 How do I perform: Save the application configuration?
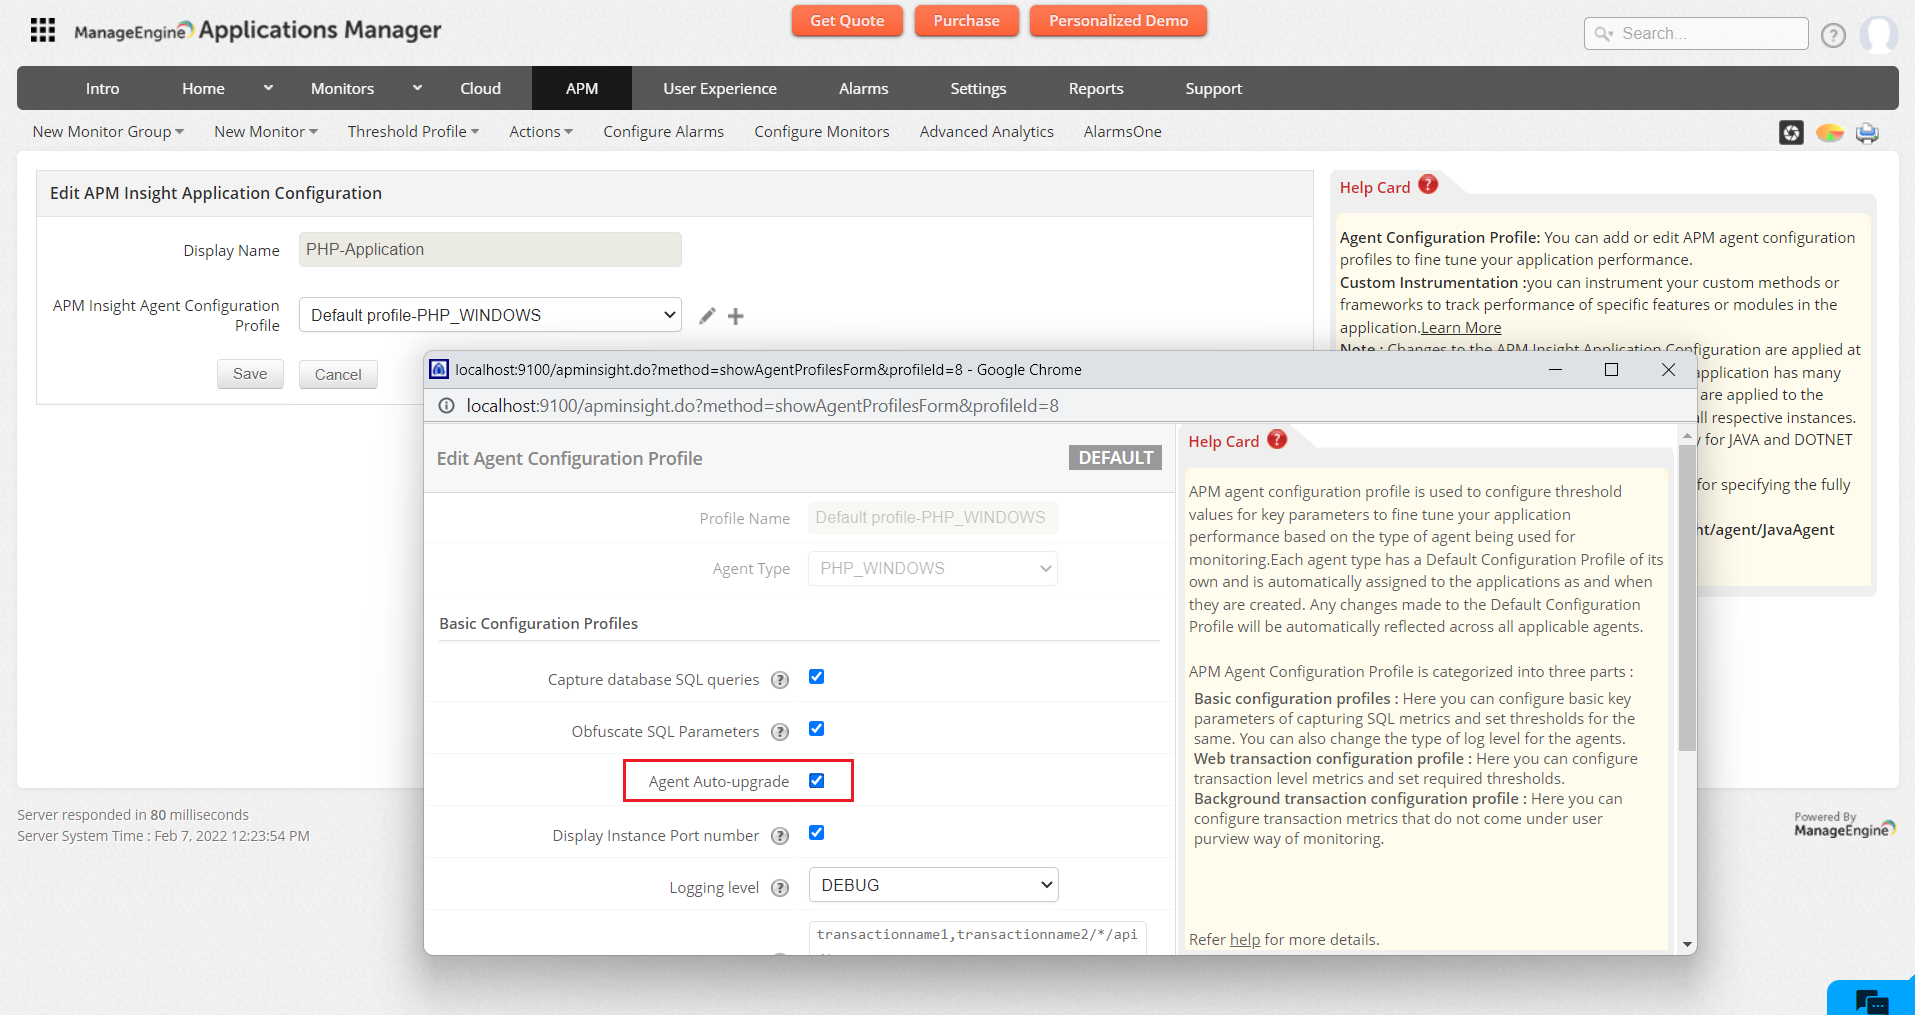tap(250, 374)
